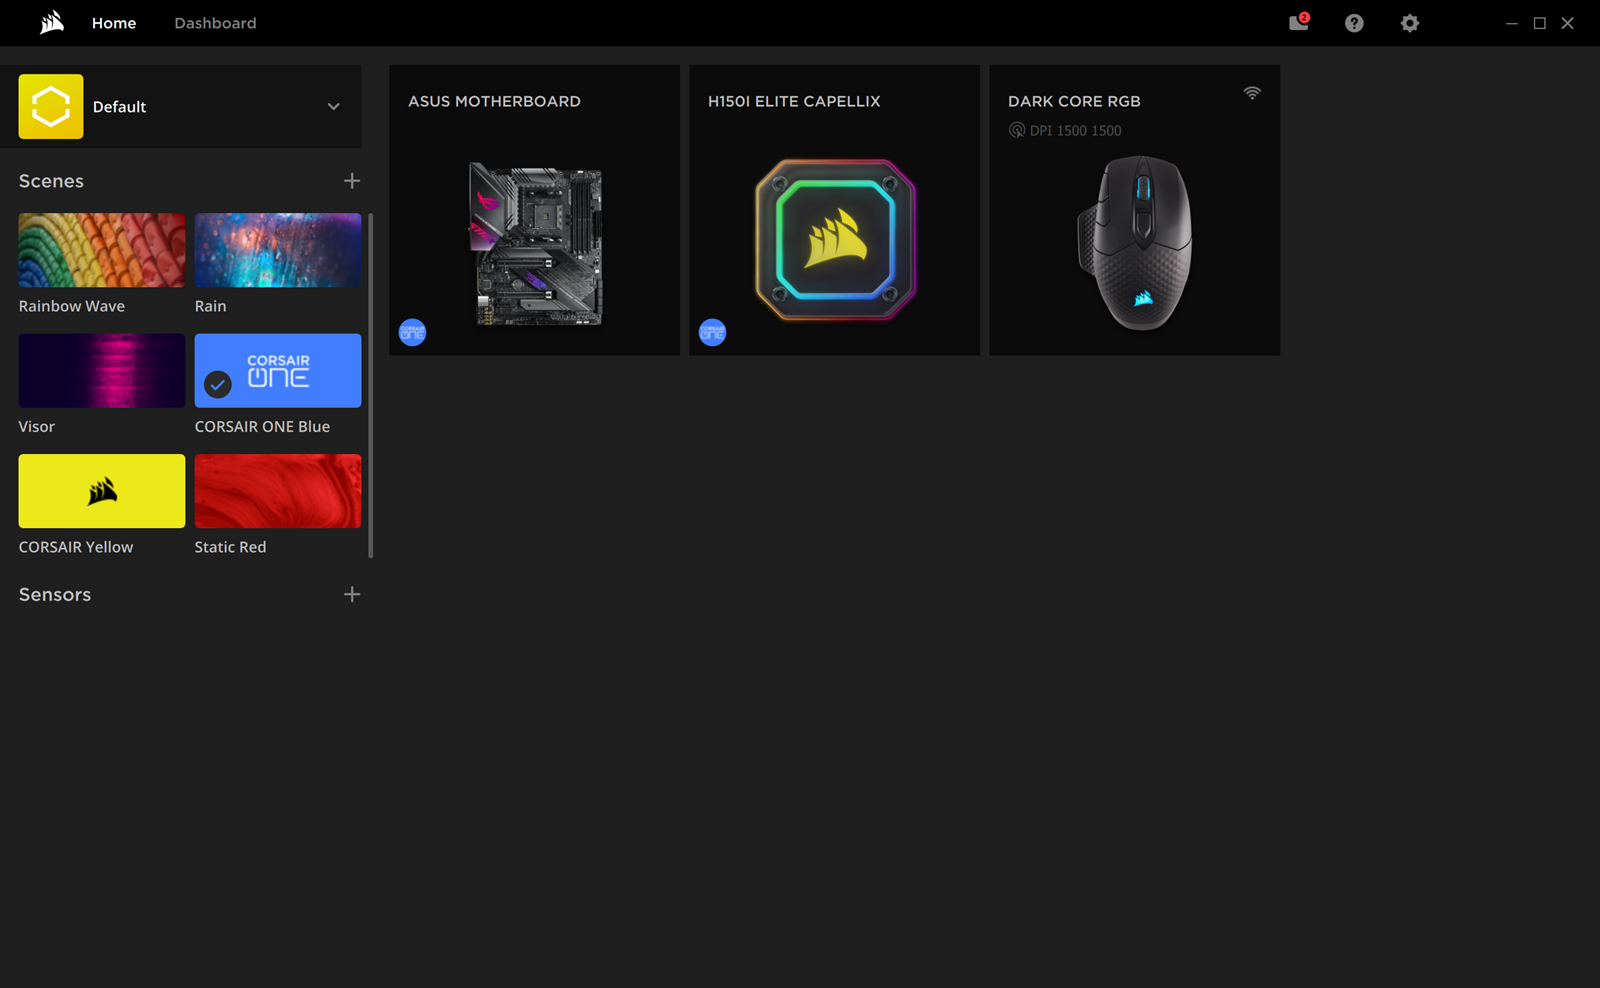This screenshot has height=988, width=1600.
Task: Click the ASUS MOTHERBOARD title text
Action: pos(494,101)
